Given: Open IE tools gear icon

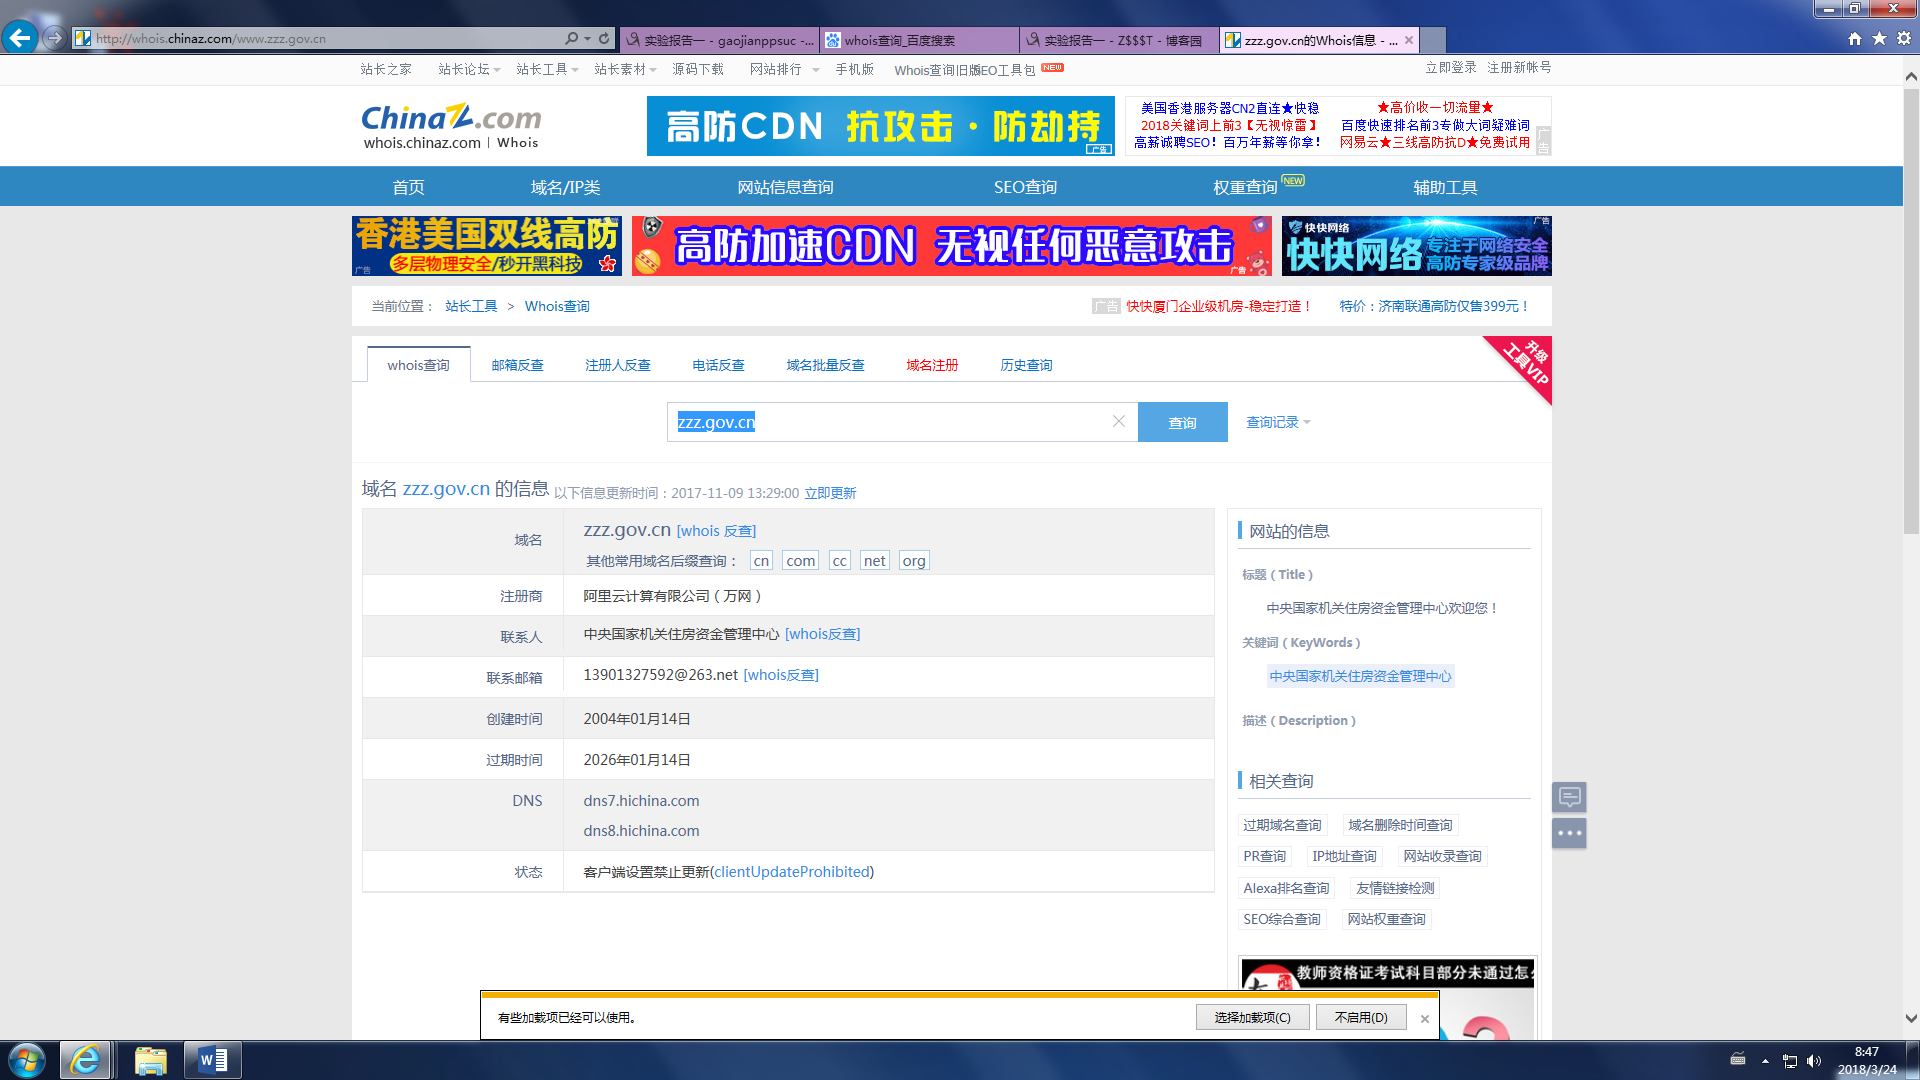Looking at the screenshot, I should 1904,38.
